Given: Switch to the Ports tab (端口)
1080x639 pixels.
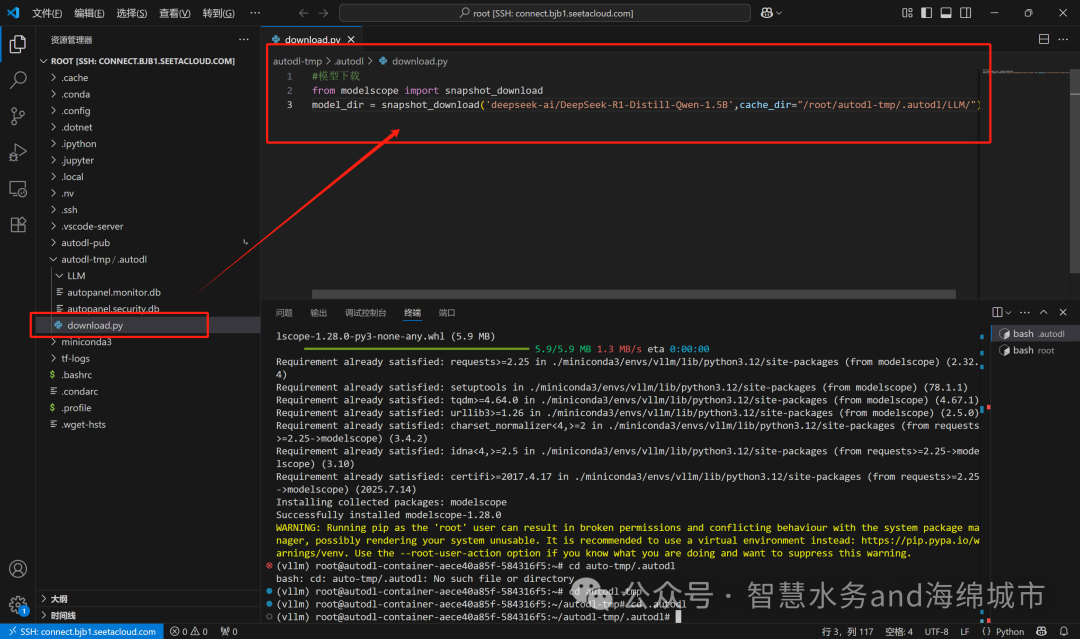Looking at the screenshot, I should click(x=447, y=313).
